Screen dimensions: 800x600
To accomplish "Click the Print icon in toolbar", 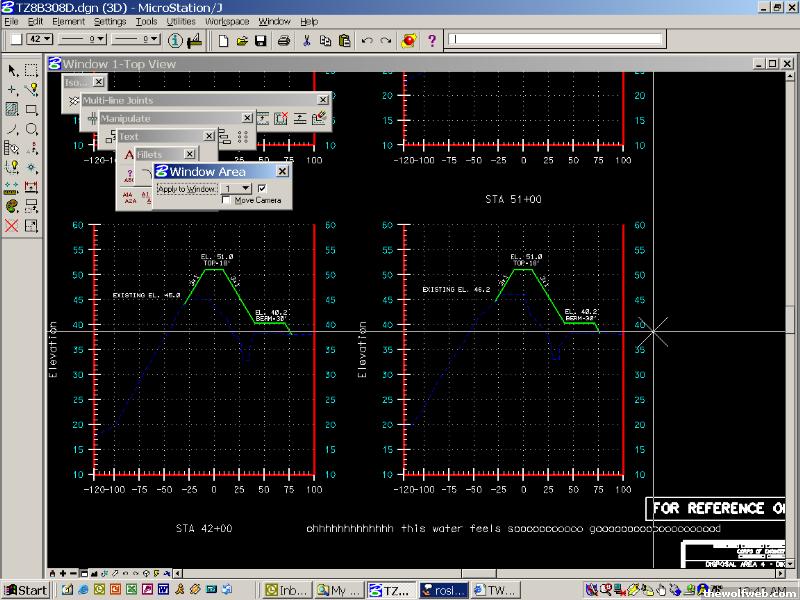I will point(284,40).
